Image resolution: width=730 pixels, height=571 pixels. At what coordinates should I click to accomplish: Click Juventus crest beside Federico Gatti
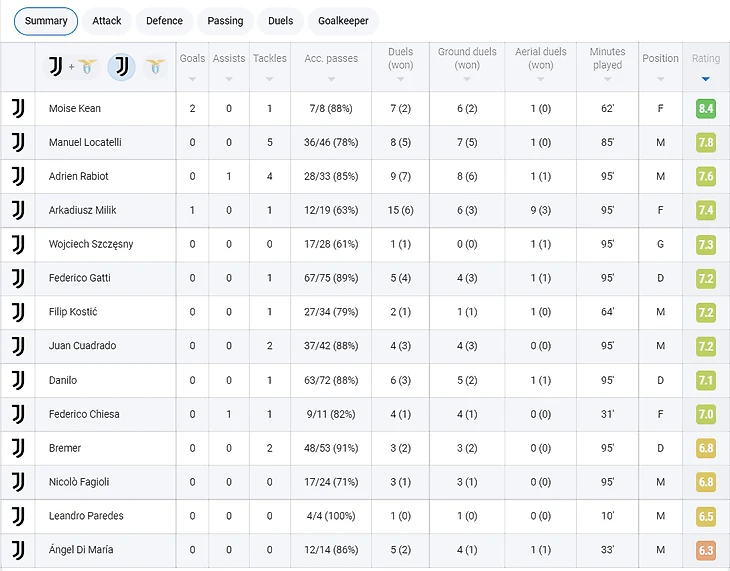18,278
